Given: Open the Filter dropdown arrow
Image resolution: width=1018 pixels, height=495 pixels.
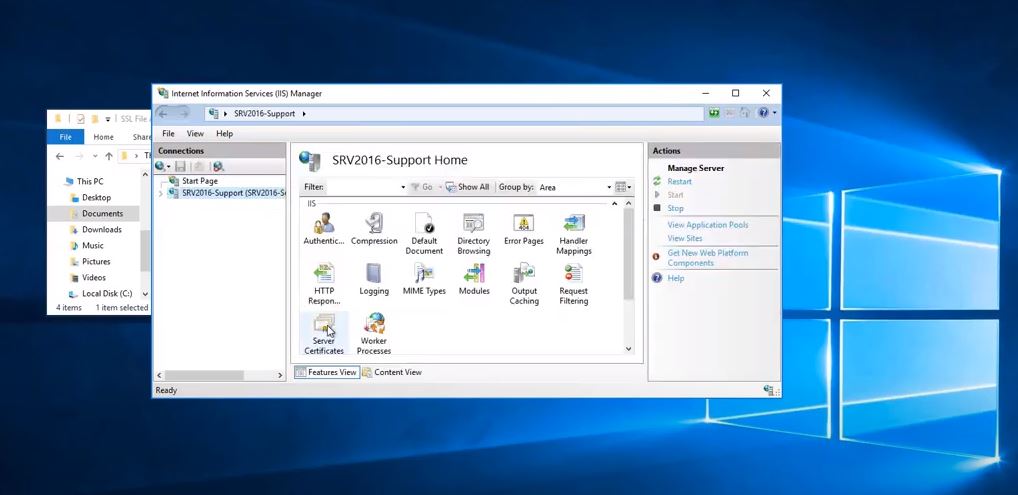Looking at the screenshot, I should click(x=403, y=187).
